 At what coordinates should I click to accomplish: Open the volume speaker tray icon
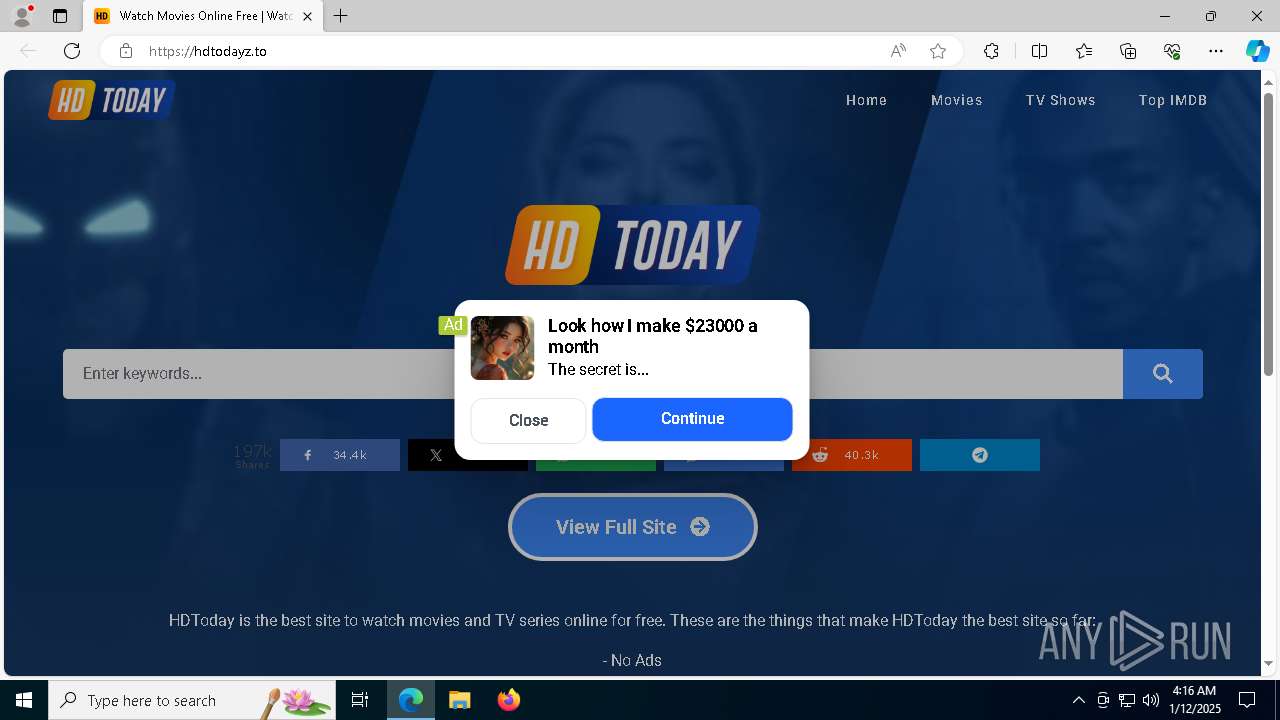pos(1151,700)
